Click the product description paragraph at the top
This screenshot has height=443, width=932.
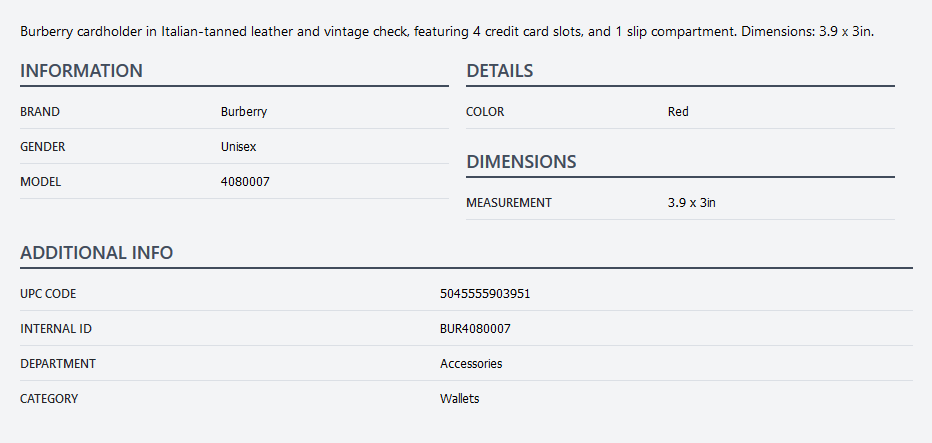(x=447, y=32)
